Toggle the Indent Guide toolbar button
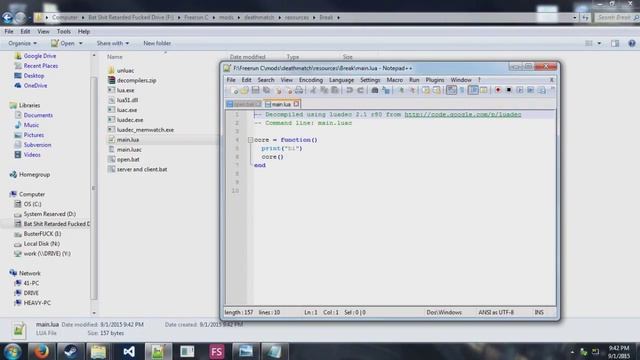 473,90
